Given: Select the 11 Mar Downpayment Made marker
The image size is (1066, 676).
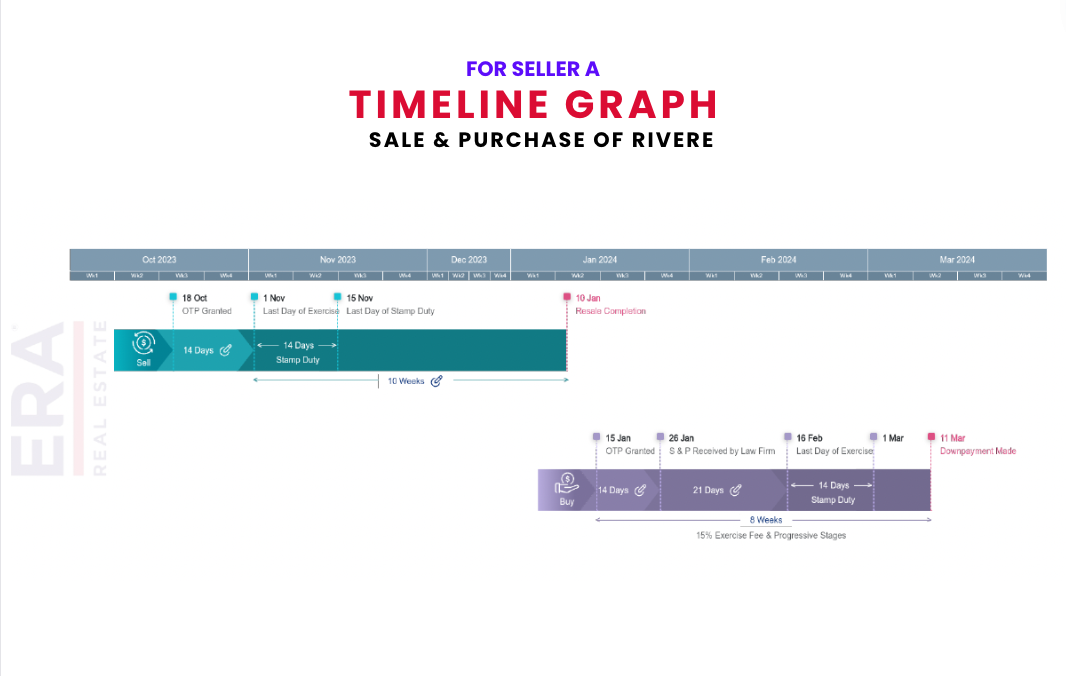Looking at the screenshot, I should click(x=931, y=437).
